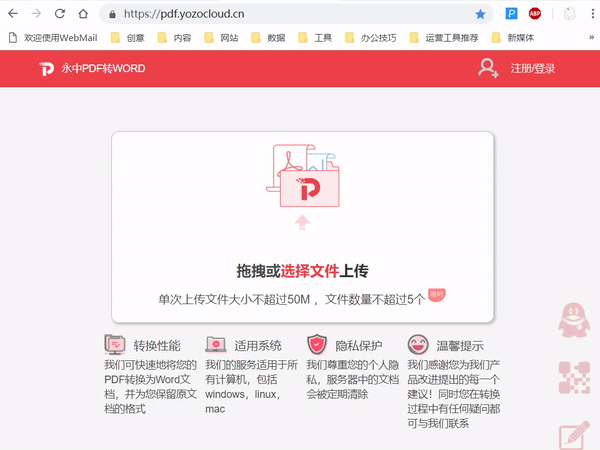The image size is (600, 450).
Task: Click the blue bookmark star icon
Action: (480, 14)
